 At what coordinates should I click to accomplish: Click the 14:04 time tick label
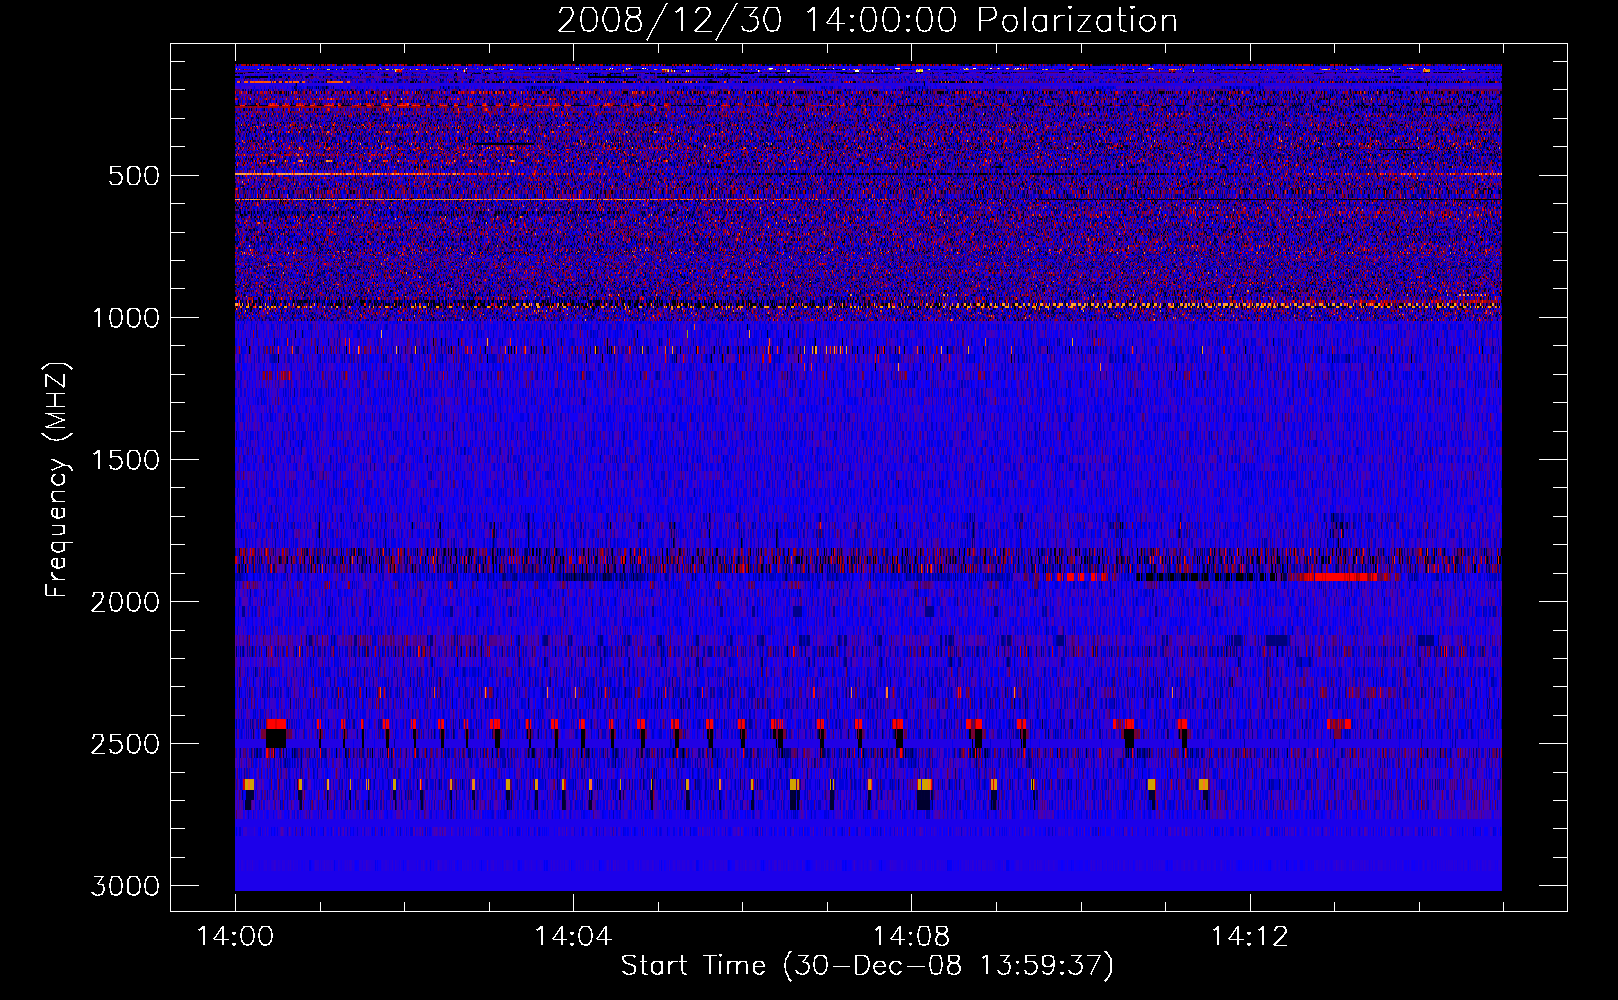point(573,937)
